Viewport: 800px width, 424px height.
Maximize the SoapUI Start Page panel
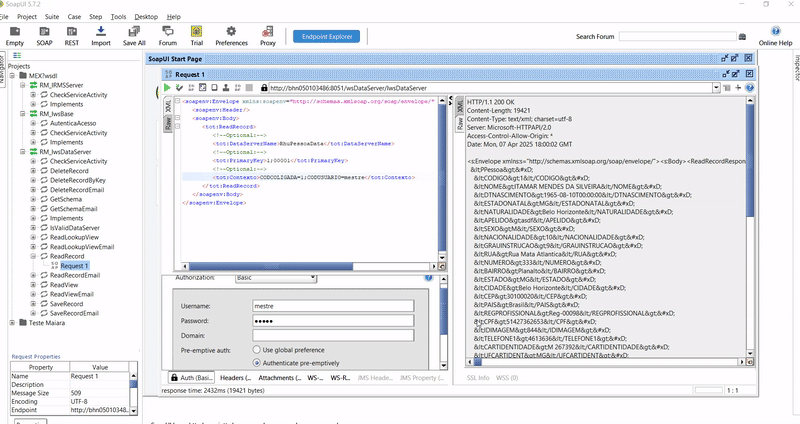click(735, 58)
